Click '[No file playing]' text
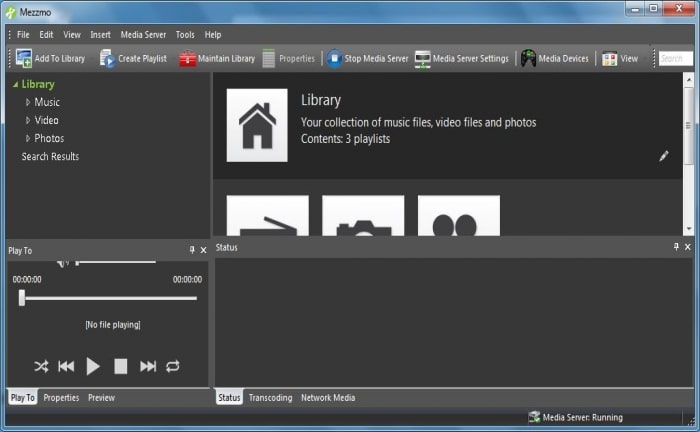 (113, 324)
